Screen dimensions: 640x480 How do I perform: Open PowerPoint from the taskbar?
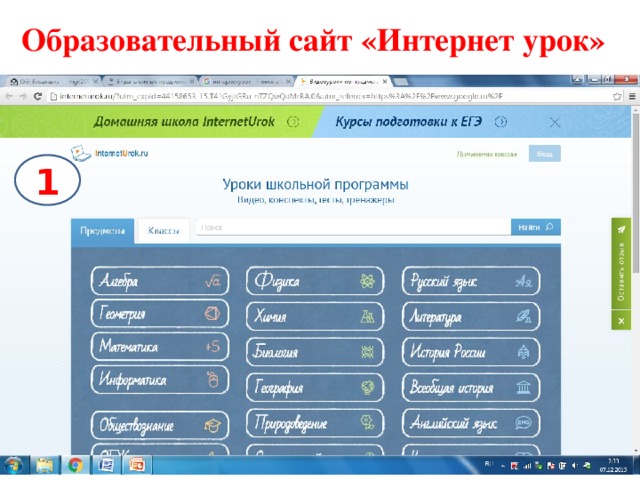(x=137, y=465)
